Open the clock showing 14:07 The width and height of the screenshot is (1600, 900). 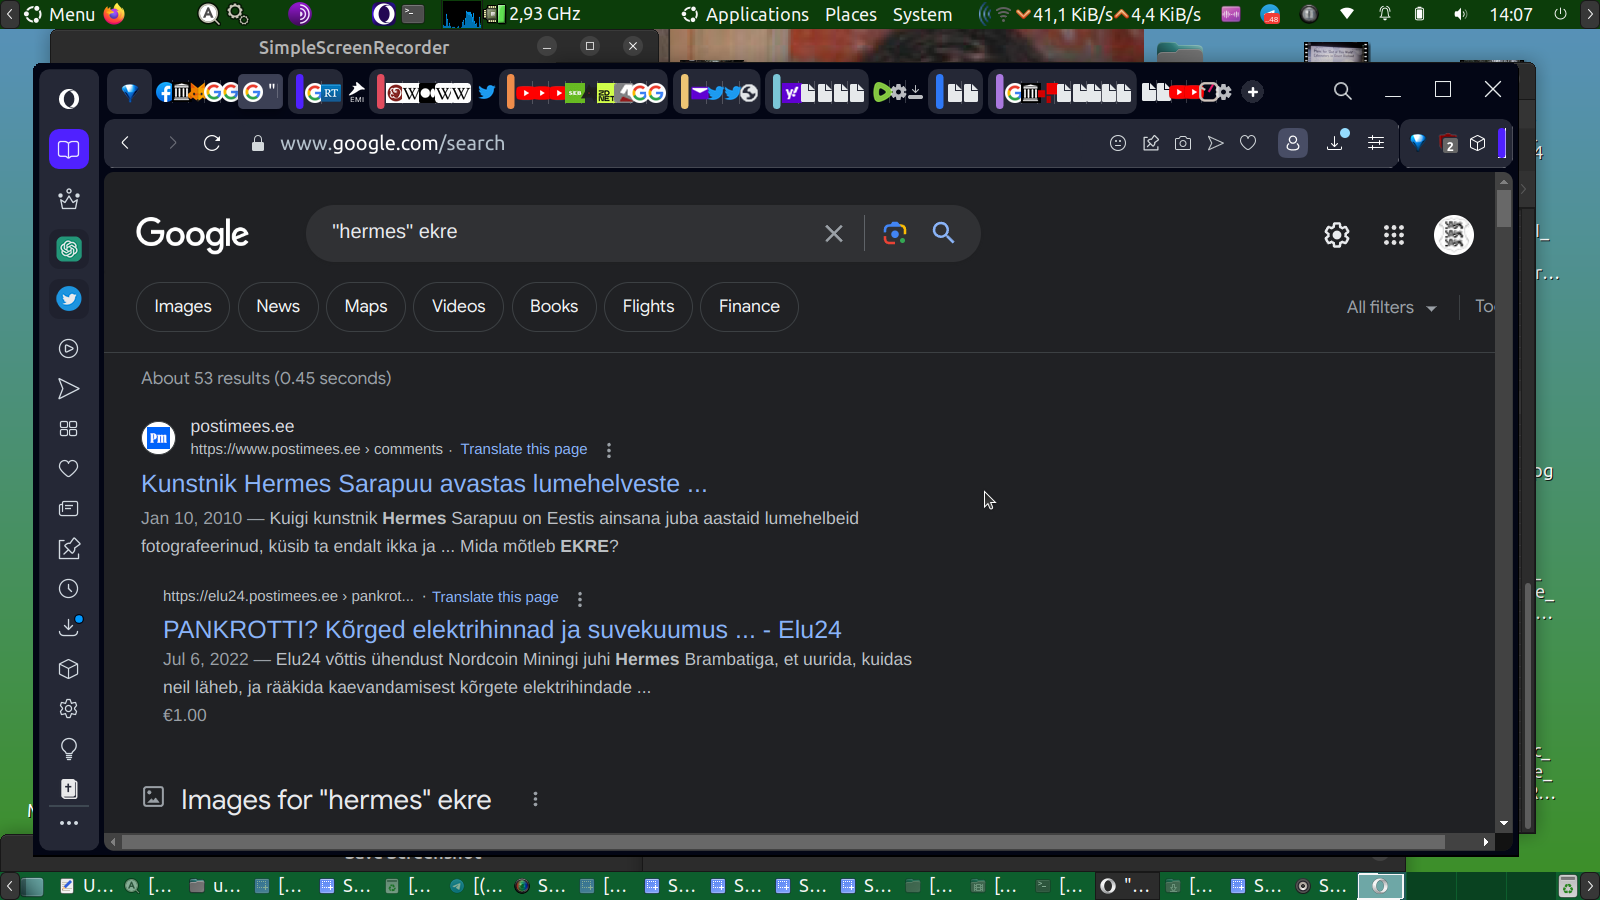point(1511,14)
